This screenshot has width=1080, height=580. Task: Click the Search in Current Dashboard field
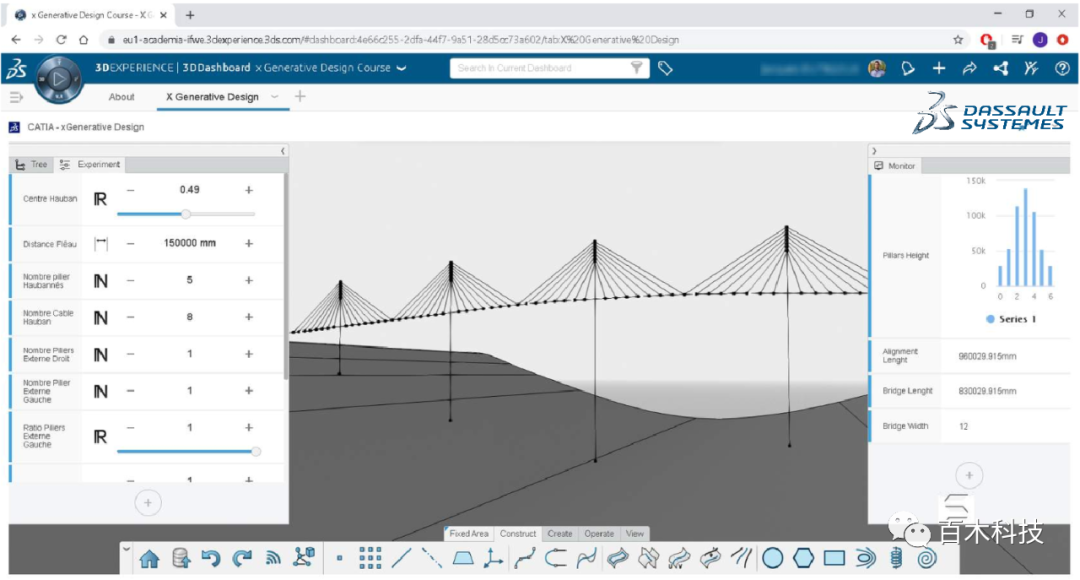[540, 68]
